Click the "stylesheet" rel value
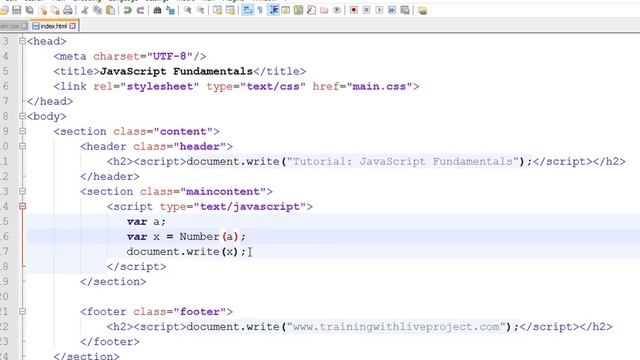 tap(160, 87)
